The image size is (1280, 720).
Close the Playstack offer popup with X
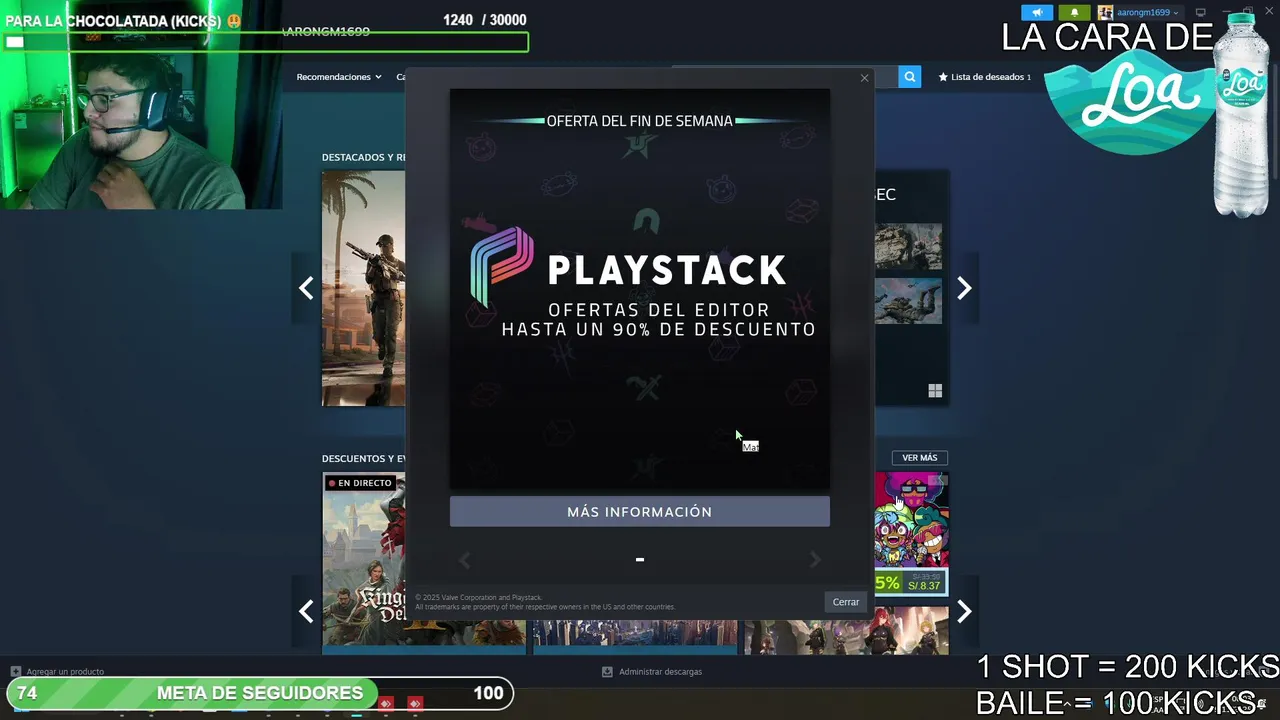coord(864,78)
